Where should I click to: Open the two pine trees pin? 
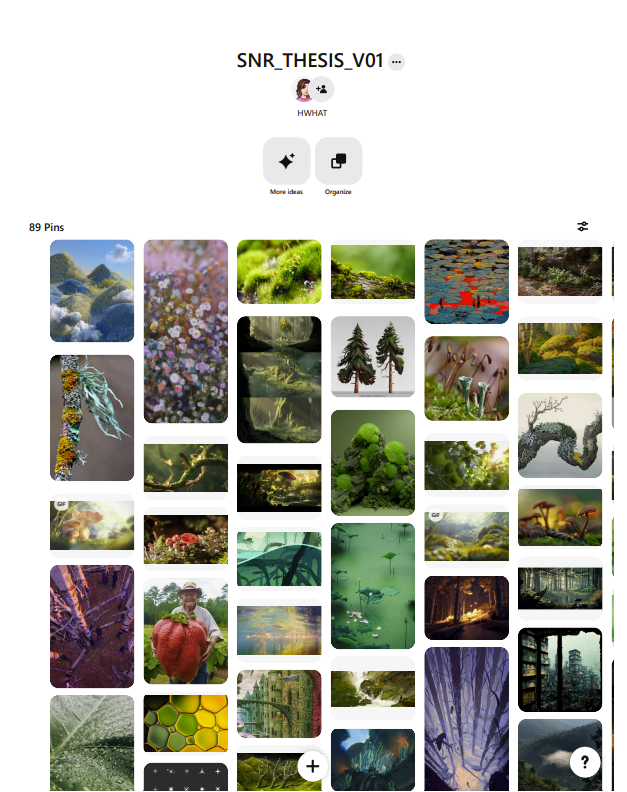click(x=373, y=357)
